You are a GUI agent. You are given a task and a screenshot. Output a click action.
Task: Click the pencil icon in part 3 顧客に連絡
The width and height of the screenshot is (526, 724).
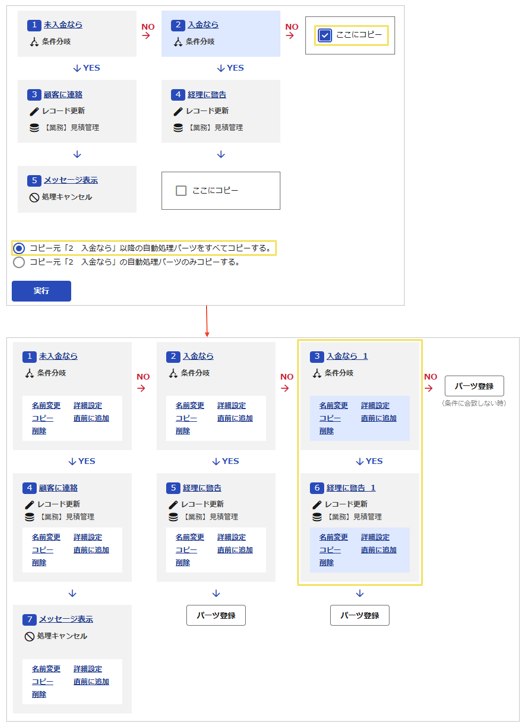34,111
